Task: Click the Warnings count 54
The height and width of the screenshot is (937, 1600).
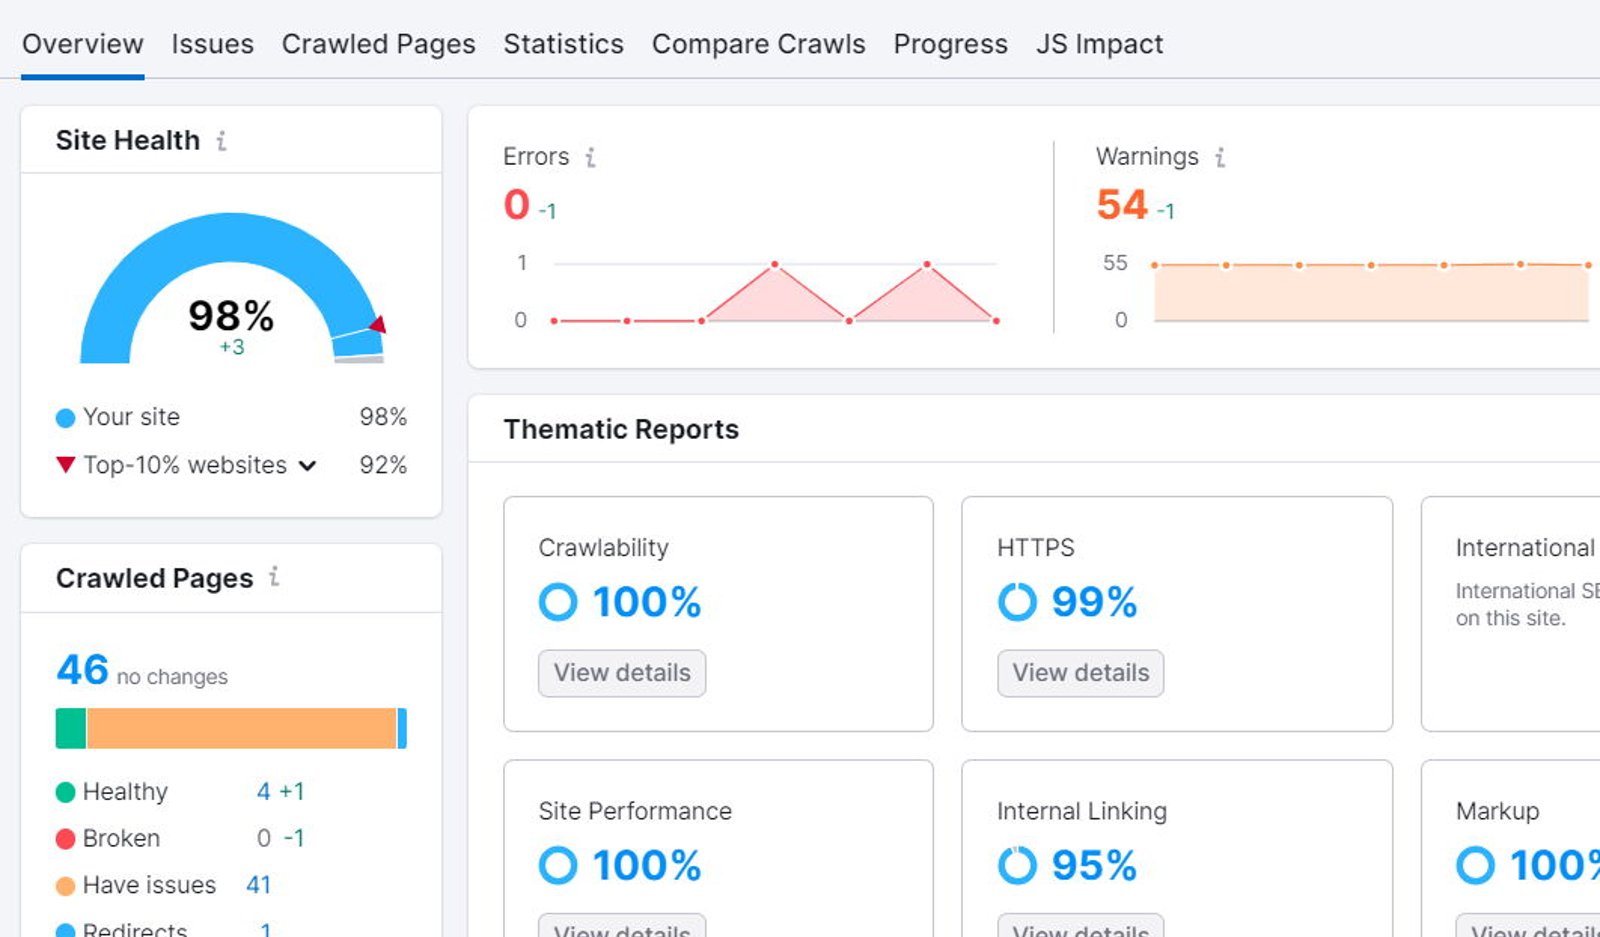Action: click(x=1122, y=205)
